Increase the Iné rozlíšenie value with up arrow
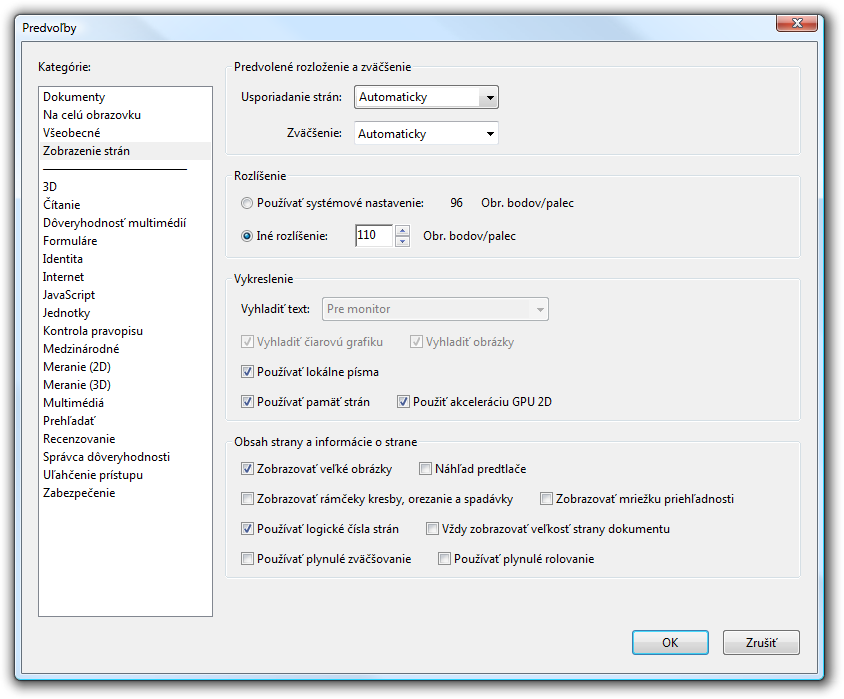 [x=402, y=231]
